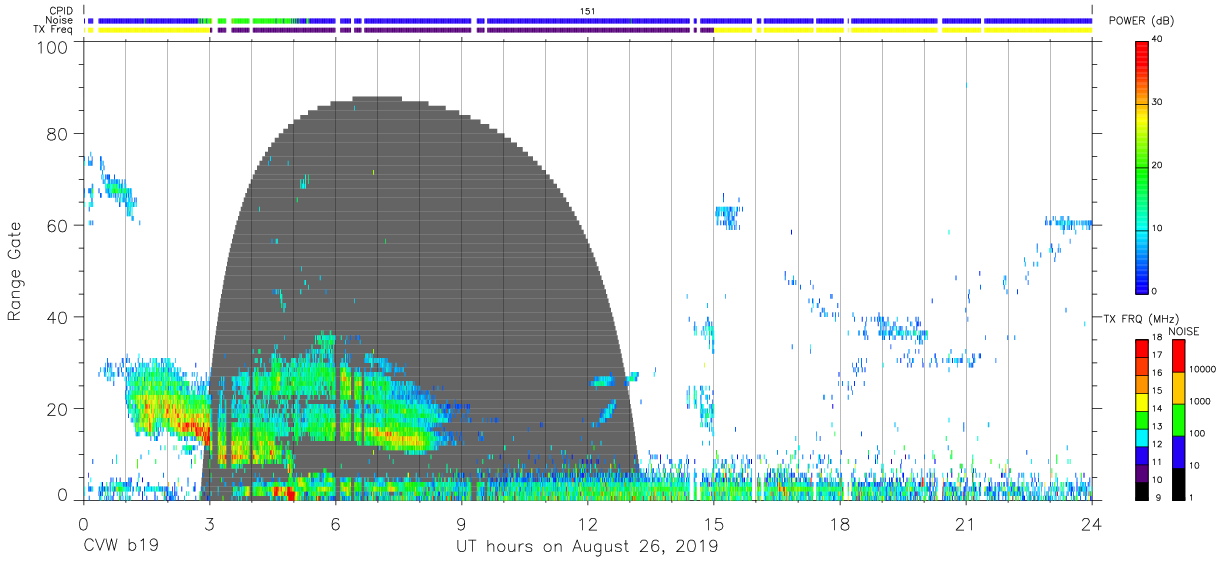Click the 24 tick on UT hours axis
1228x567 pixels.
(1092, 523)
